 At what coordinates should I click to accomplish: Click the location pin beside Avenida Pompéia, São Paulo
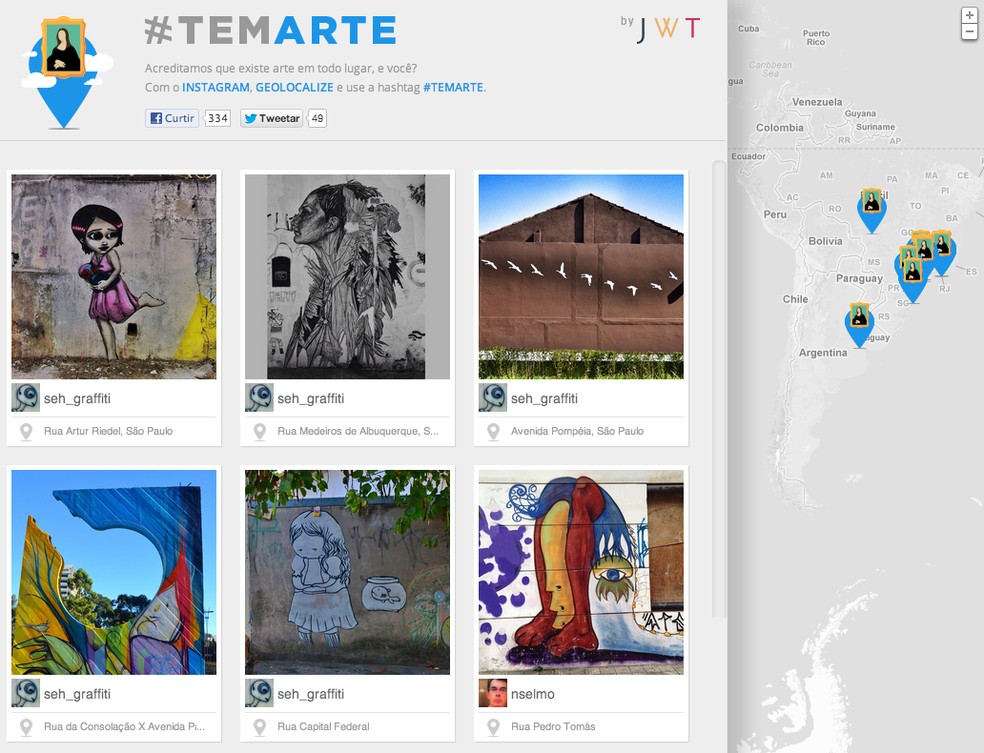tap(493, 432)
